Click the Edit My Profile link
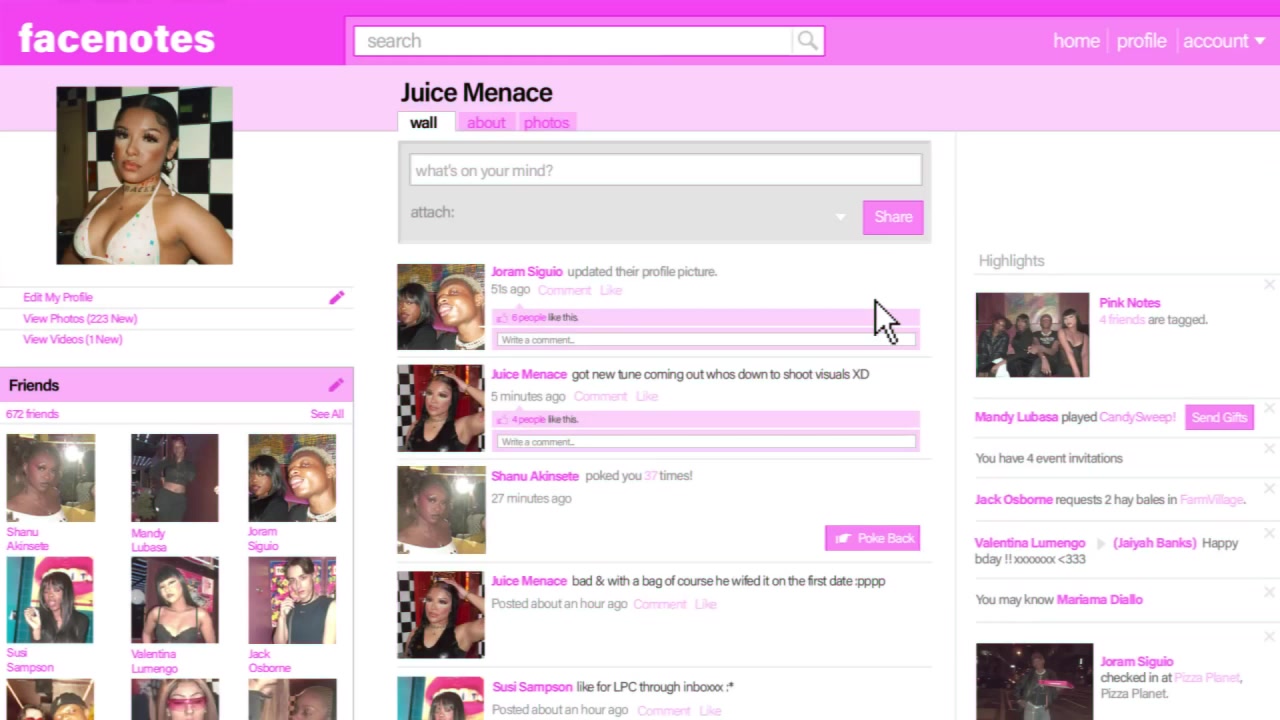 (x=58, y=297)
